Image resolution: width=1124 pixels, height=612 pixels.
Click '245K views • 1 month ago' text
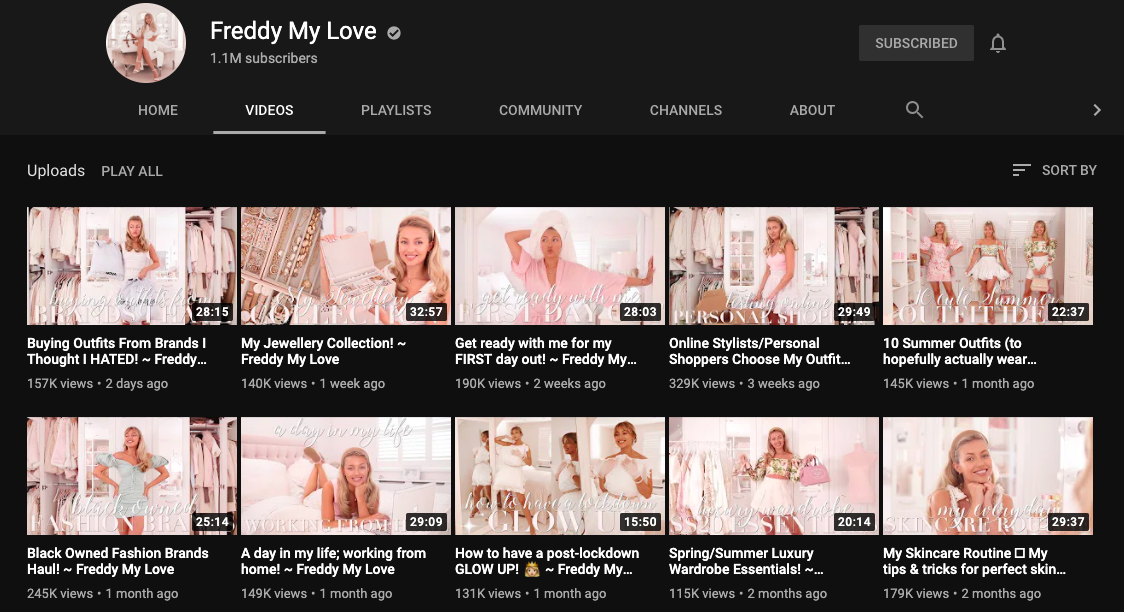(x=103, y=593)
